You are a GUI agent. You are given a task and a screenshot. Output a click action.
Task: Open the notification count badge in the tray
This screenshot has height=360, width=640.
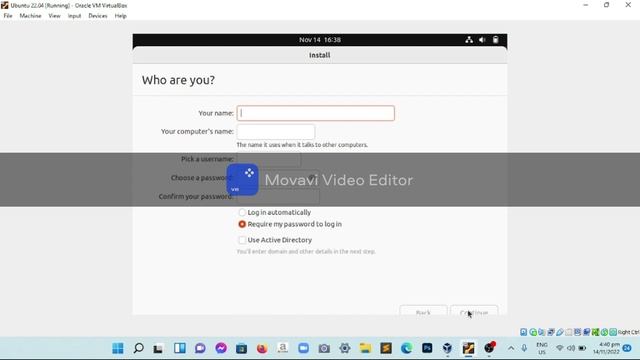[x=627, y=348]
